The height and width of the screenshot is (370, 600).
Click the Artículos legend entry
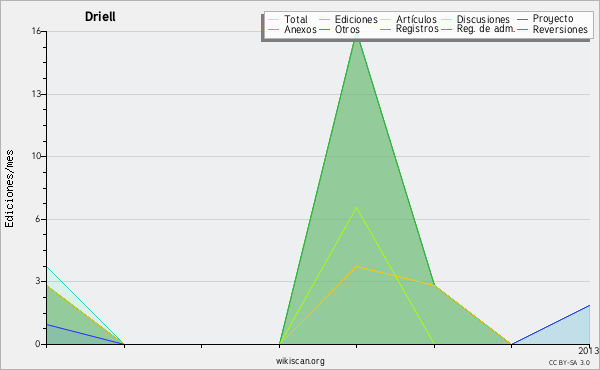tap(416, 19)
